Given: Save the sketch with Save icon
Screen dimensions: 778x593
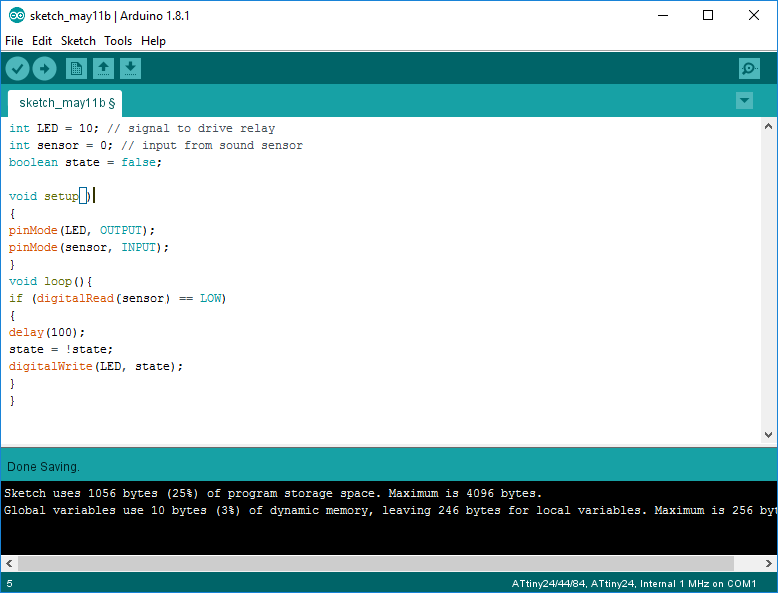Looking at the screenshot, I should (130, 68).
